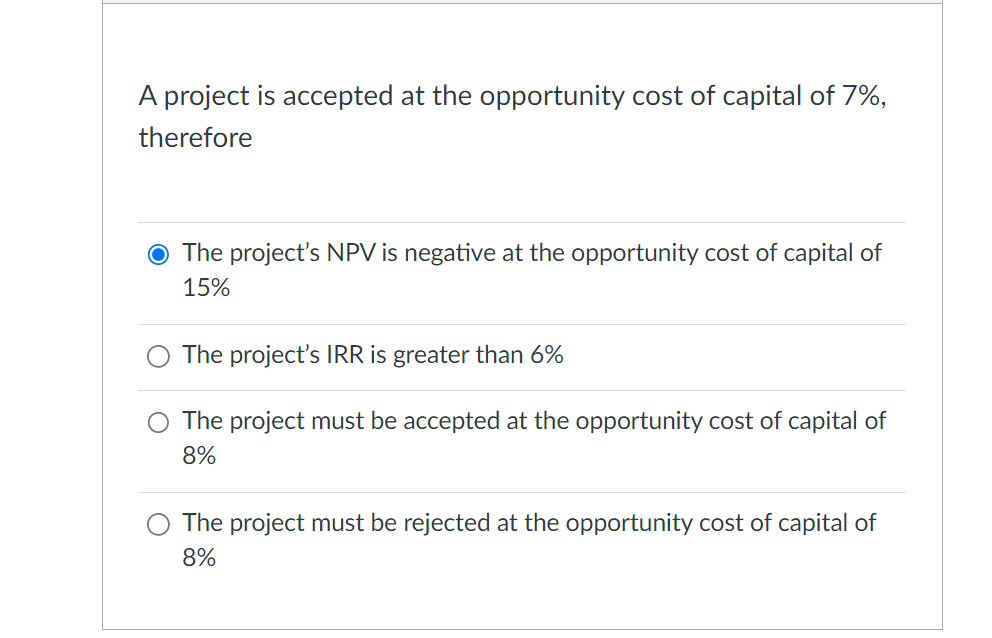Viewport: 992px width, 638px height.
Task: Click the word 'therefore' in the question
Action: (x=195, y=138)
